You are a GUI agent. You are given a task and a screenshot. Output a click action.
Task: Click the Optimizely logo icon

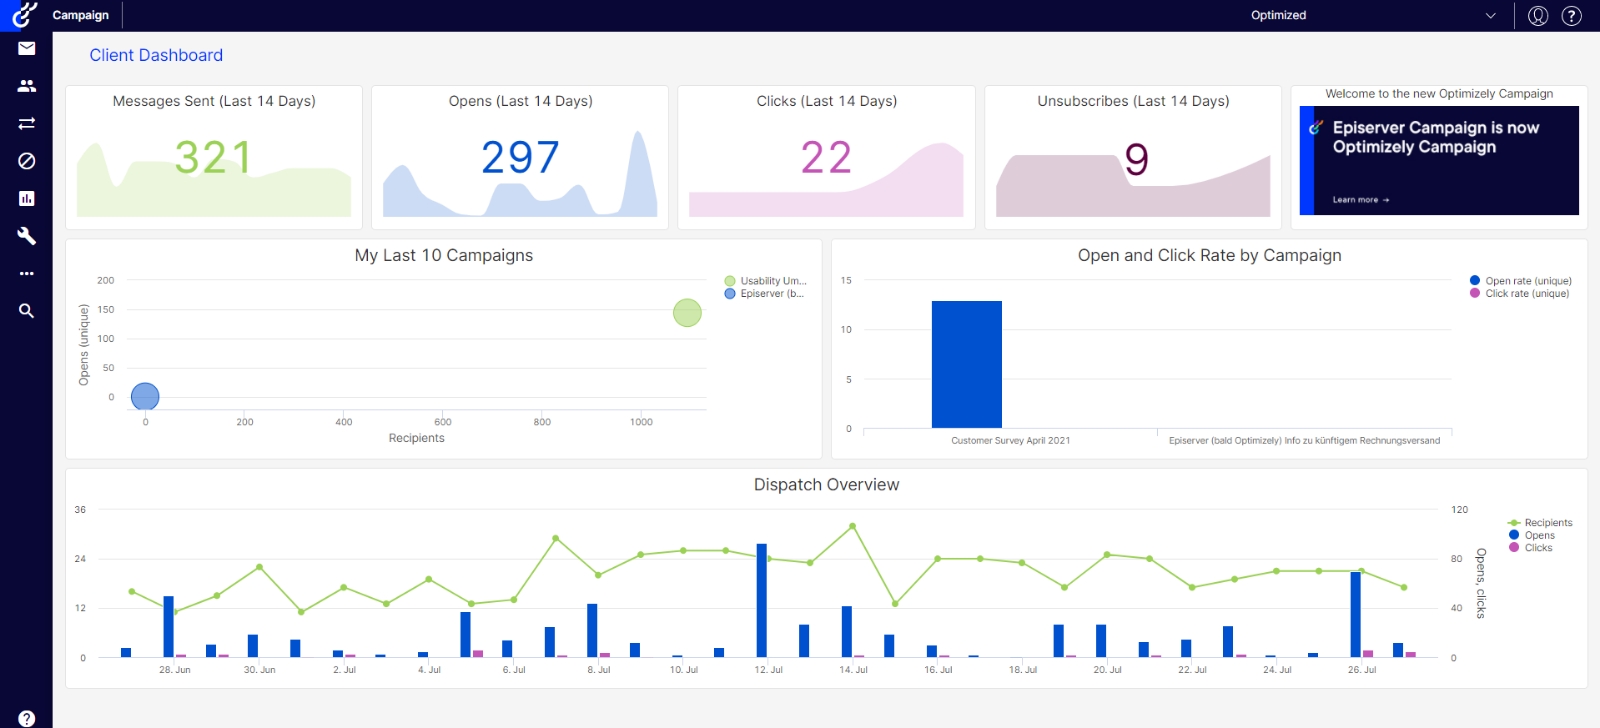(25, 14)
